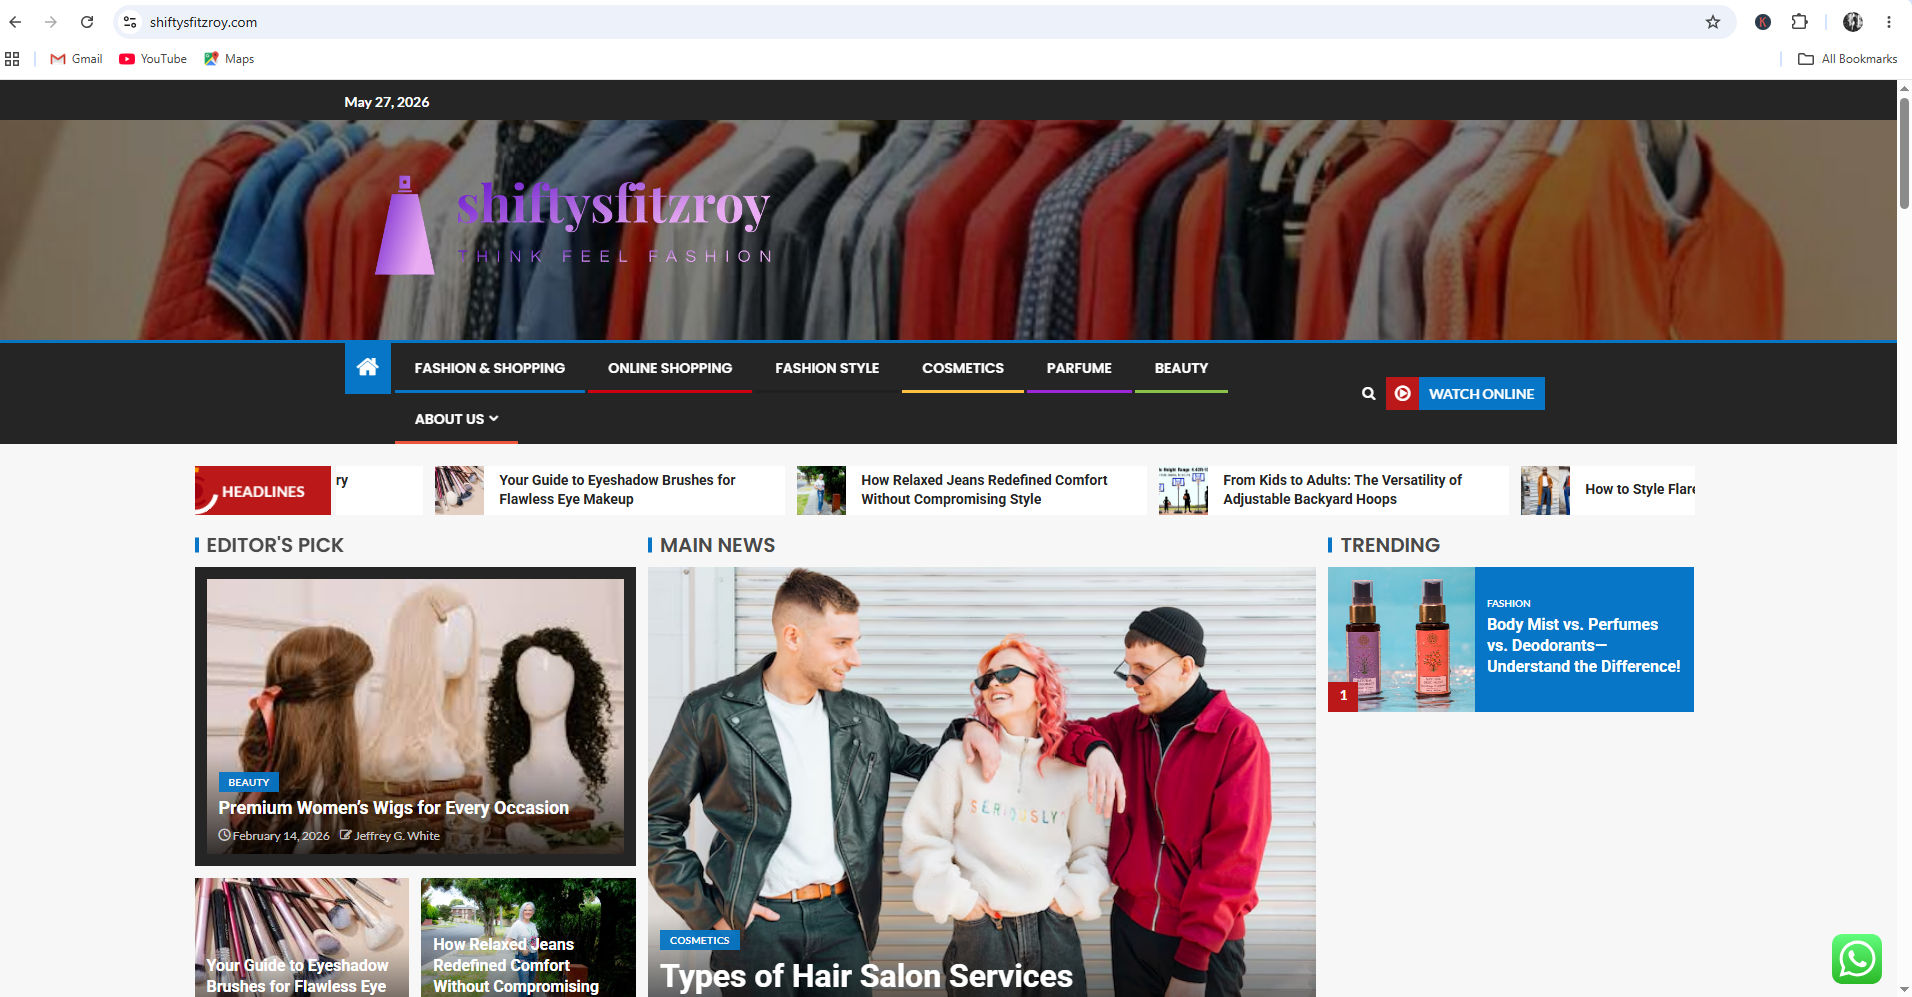Open the search magnifier icon
Screen dimensions: 1912x997
pos(1368,394)
